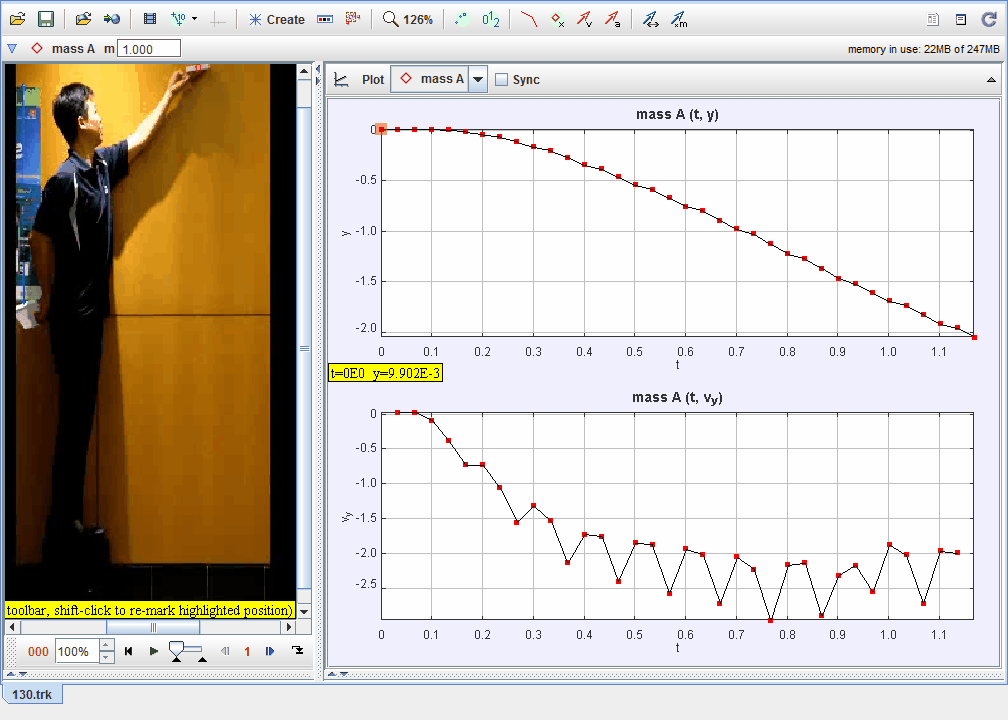Step forward one frame in the video
Screen dimensions: 1008x720
pos(270,651)
